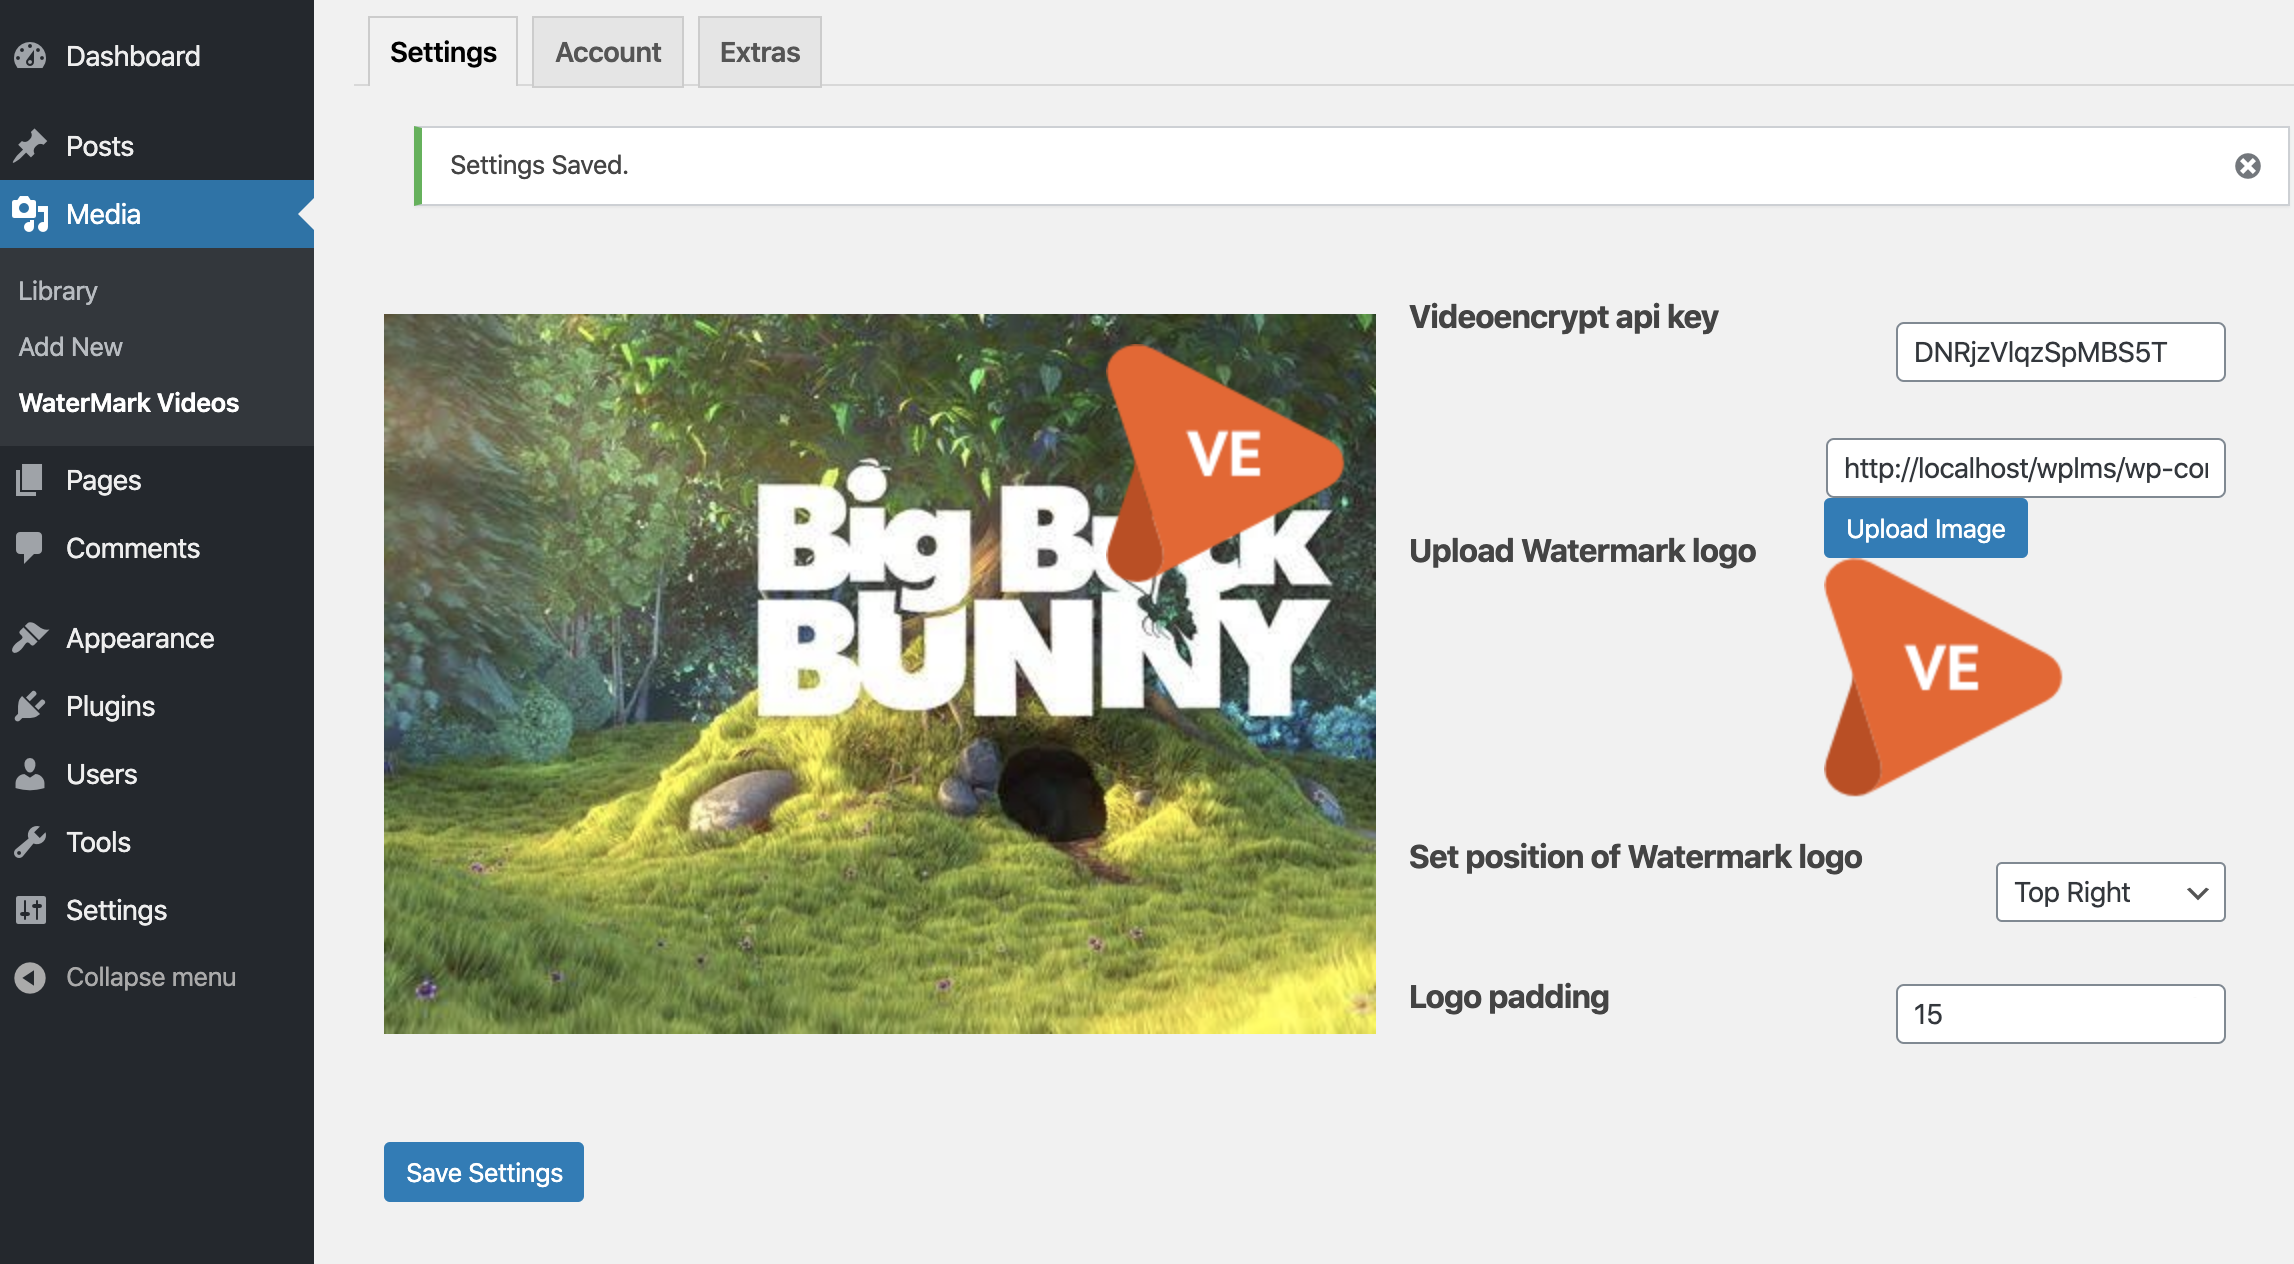Focus the Logo padding field

pyautogui.click(x=2061, y=1014)
